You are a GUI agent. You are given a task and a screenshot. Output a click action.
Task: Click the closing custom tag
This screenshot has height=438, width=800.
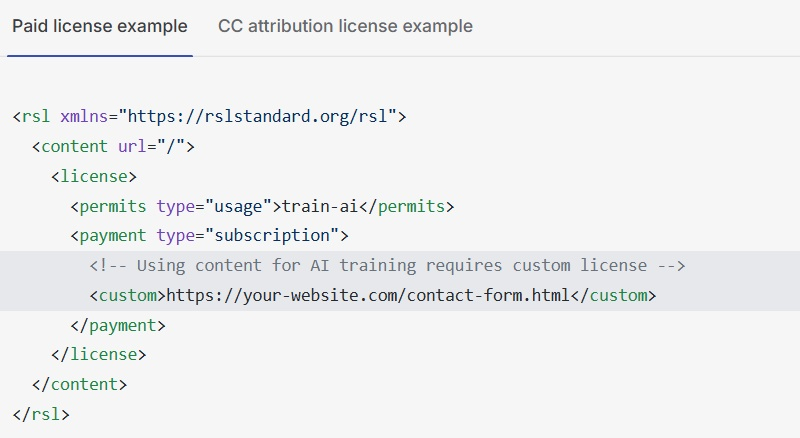click(x=613, y=296)
